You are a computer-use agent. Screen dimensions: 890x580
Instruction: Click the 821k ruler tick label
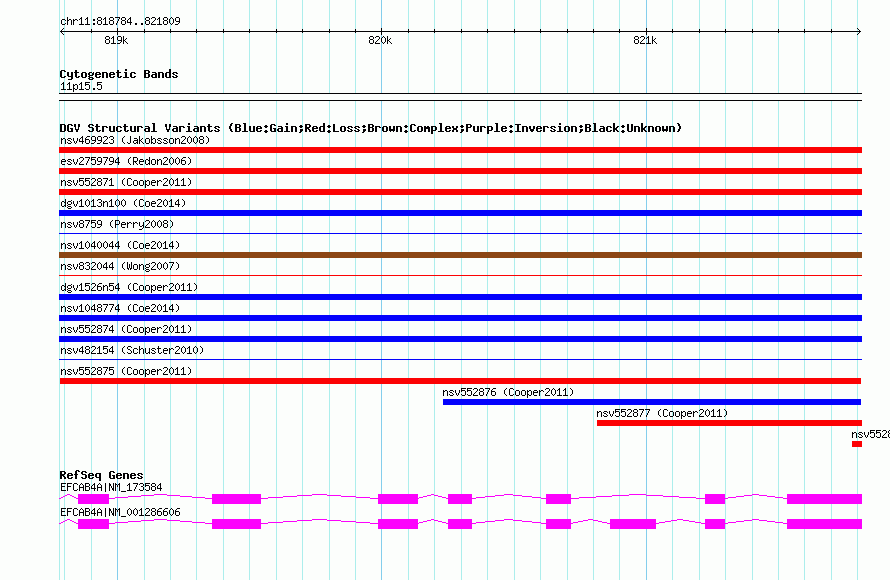(x=645, y=40)
